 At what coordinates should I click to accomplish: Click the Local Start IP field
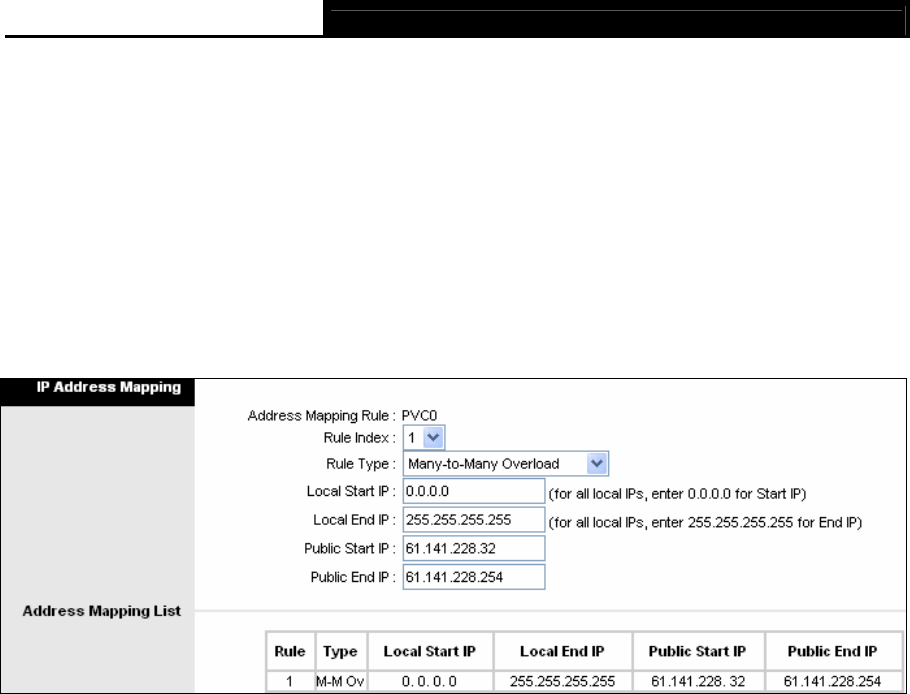tap(474, 491)
